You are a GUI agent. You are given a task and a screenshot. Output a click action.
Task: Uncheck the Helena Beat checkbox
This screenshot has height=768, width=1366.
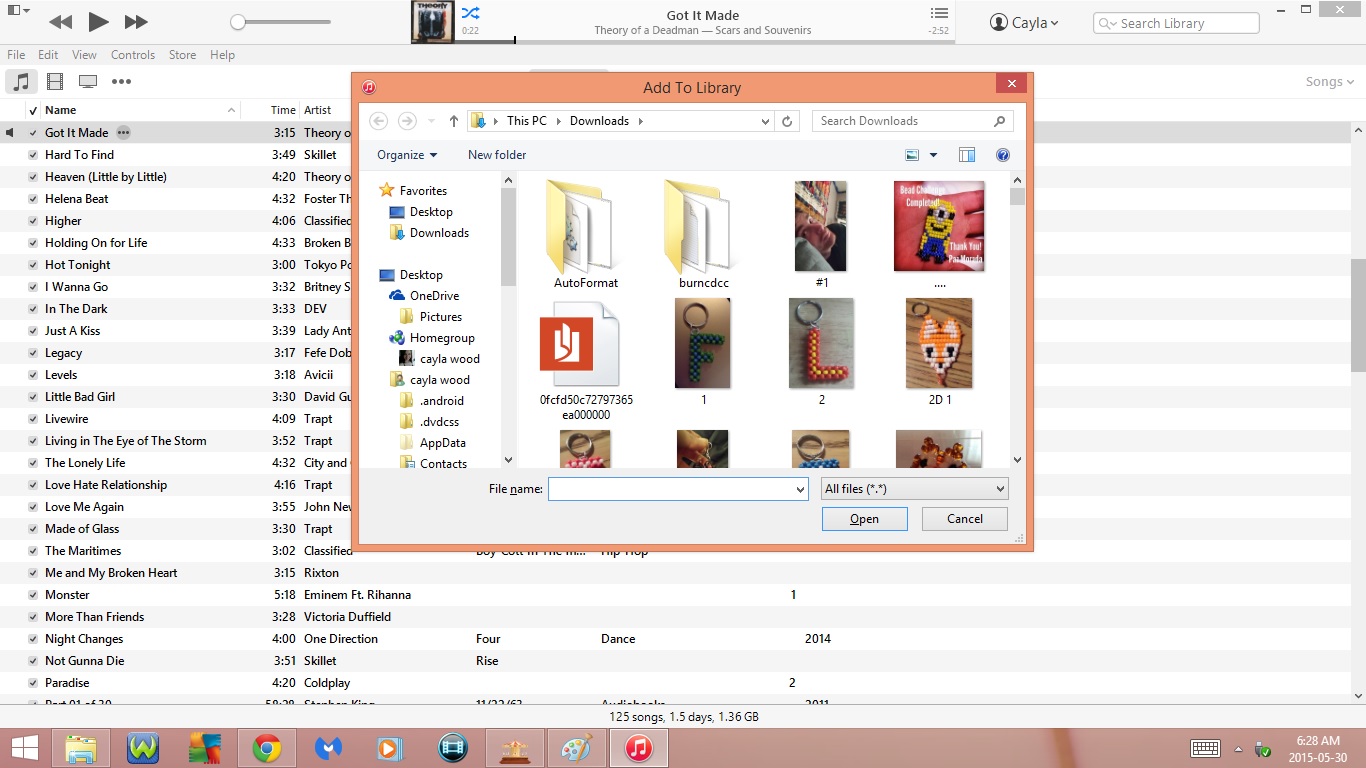coord(33,199)
